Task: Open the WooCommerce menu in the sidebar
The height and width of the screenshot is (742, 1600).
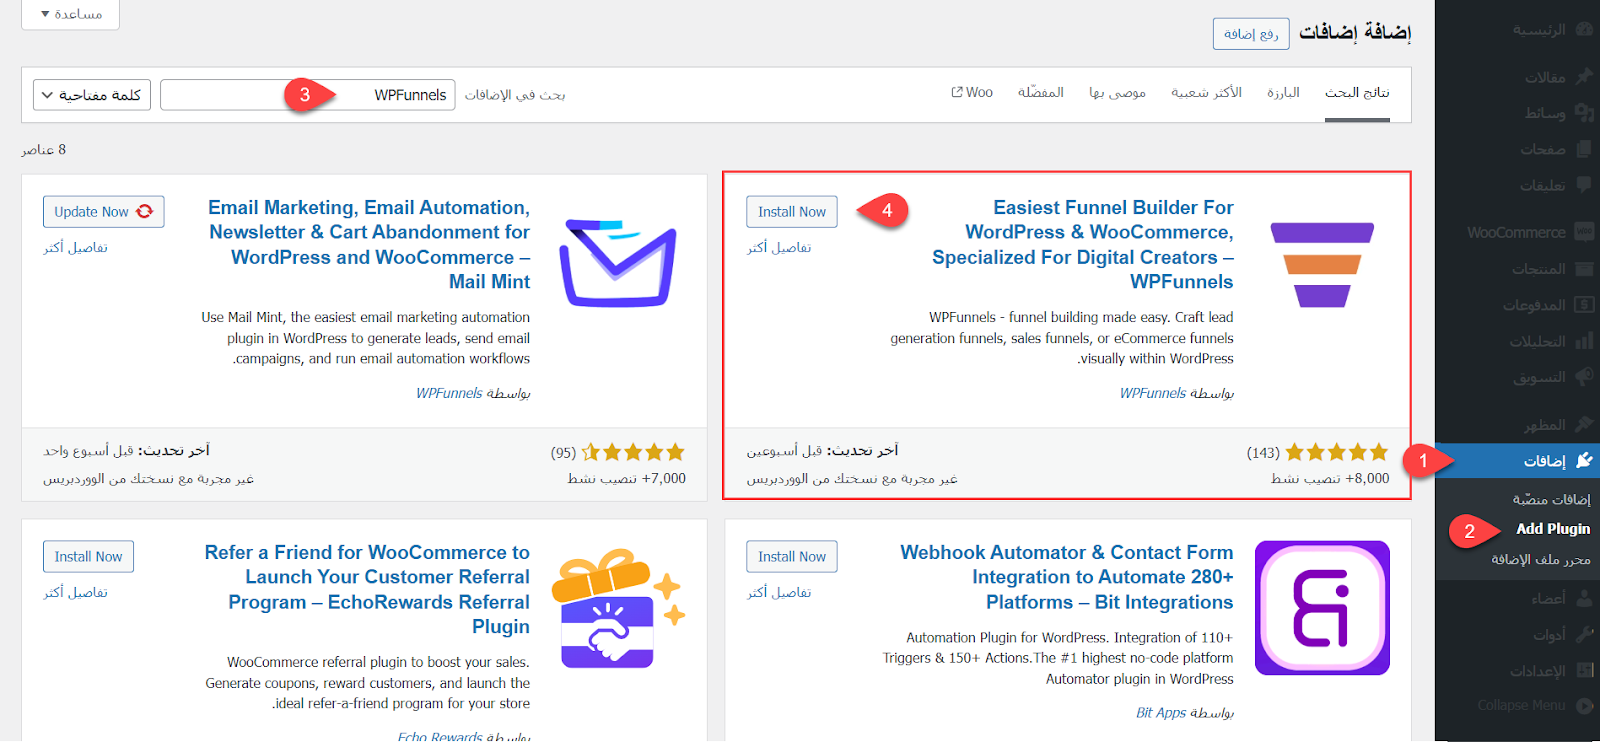Action: pyautogui.click(x=1516, y=232)
